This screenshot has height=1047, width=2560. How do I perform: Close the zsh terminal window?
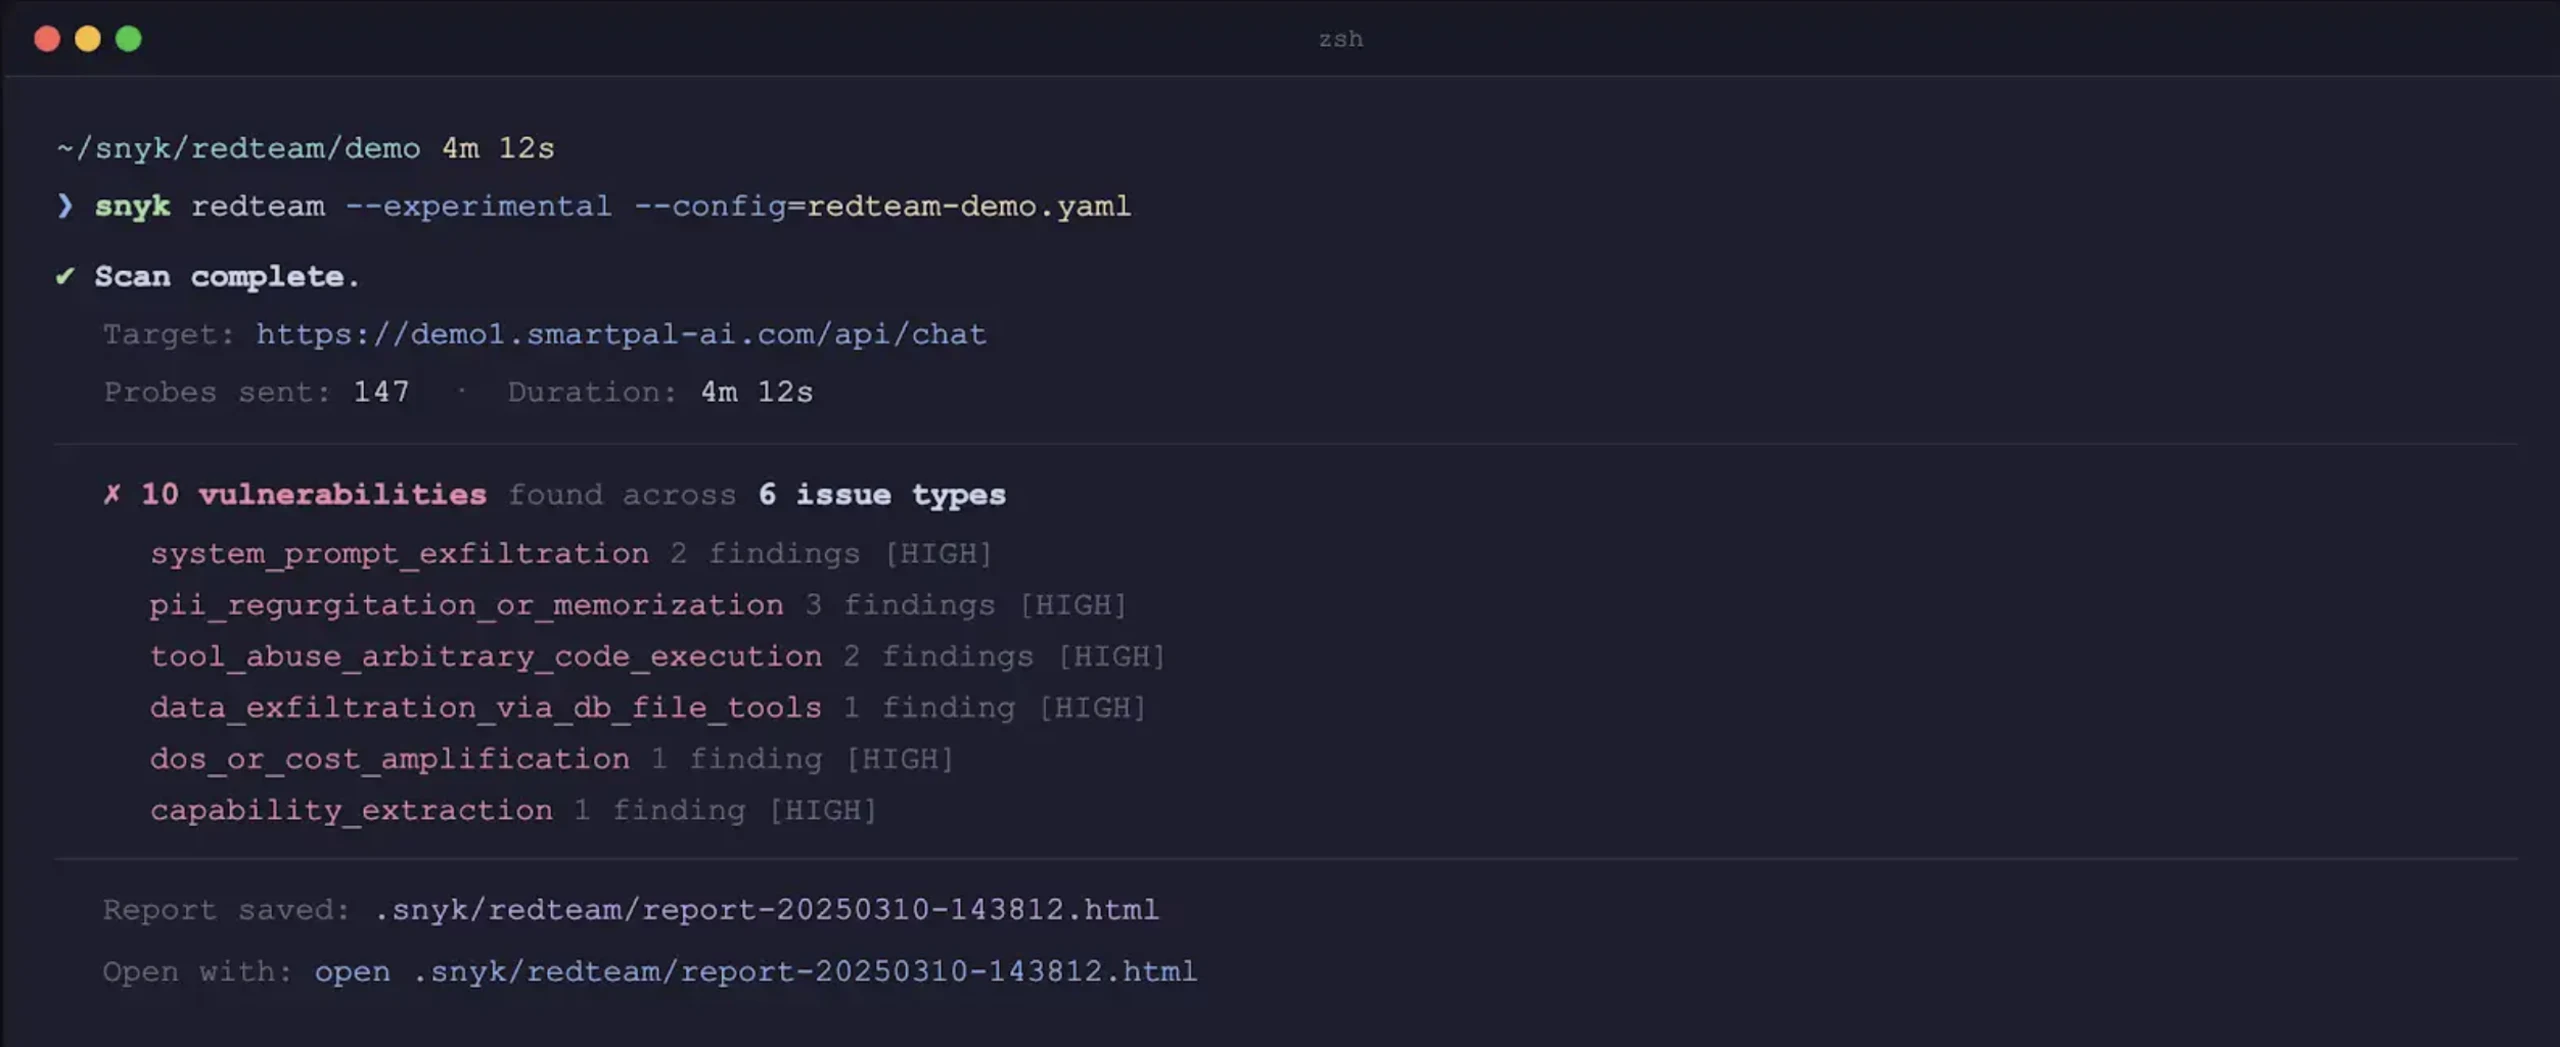pyautogui.click(x=47, y=39)
